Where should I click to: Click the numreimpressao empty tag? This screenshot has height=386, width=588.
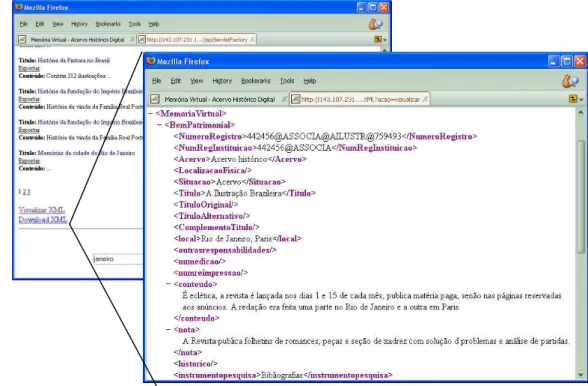(x=211, y=273)
